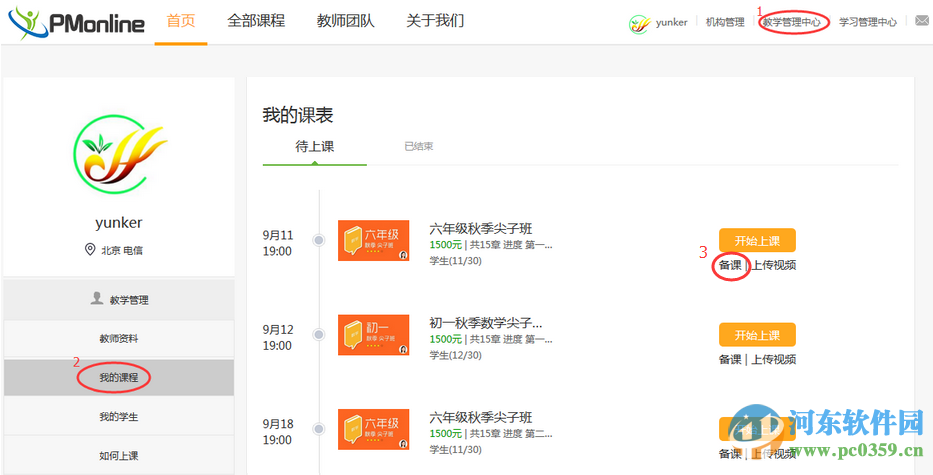Open 全部课程 in the navigation
933x475 pixels.
tap(256, 21)
